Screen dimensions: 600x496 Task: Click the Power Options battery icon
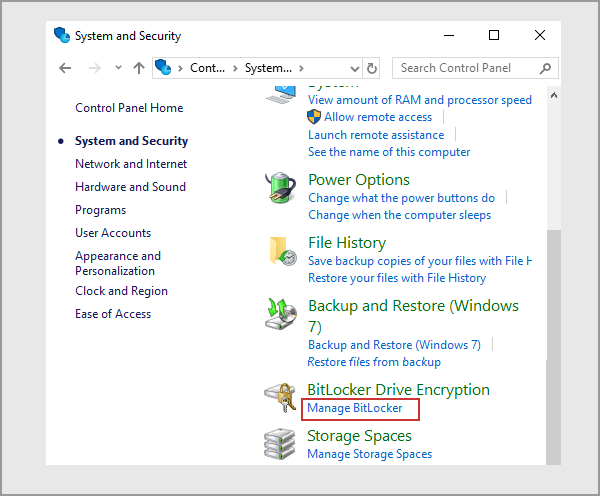[280, 187]
